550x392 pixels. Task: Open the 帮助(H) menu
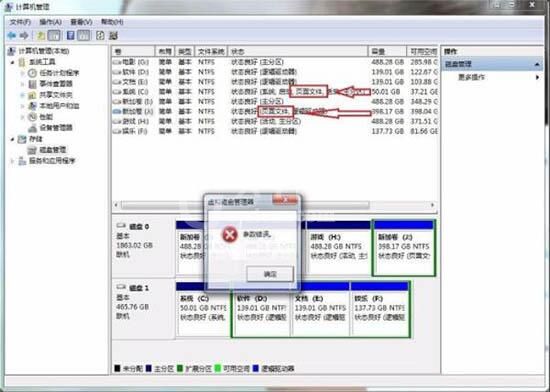pyautogui.click(x=112, y=22)
